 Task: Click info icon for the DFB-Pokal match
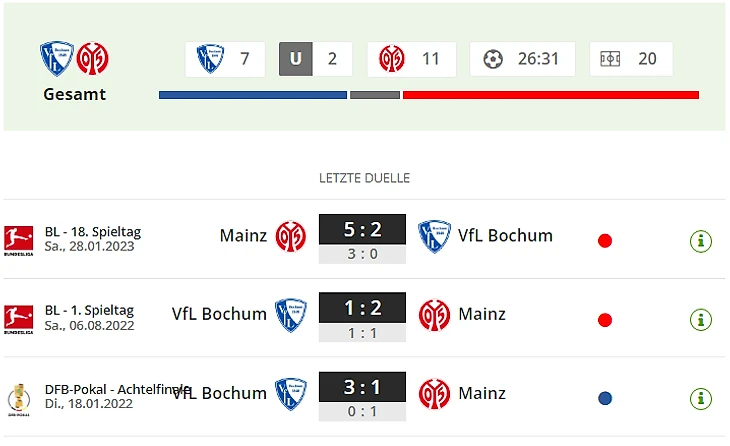coord(701,398)
